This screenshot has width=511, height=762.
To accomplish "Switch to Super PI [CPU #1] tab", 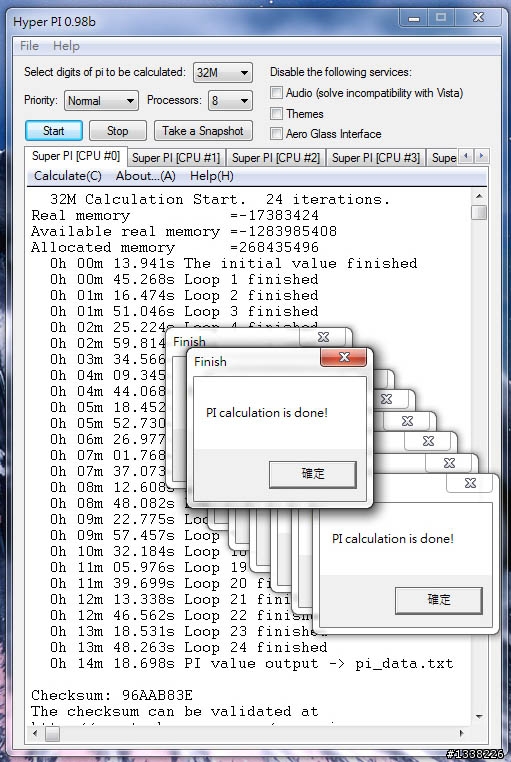I will pyautogui.click(x=176, y=157).
